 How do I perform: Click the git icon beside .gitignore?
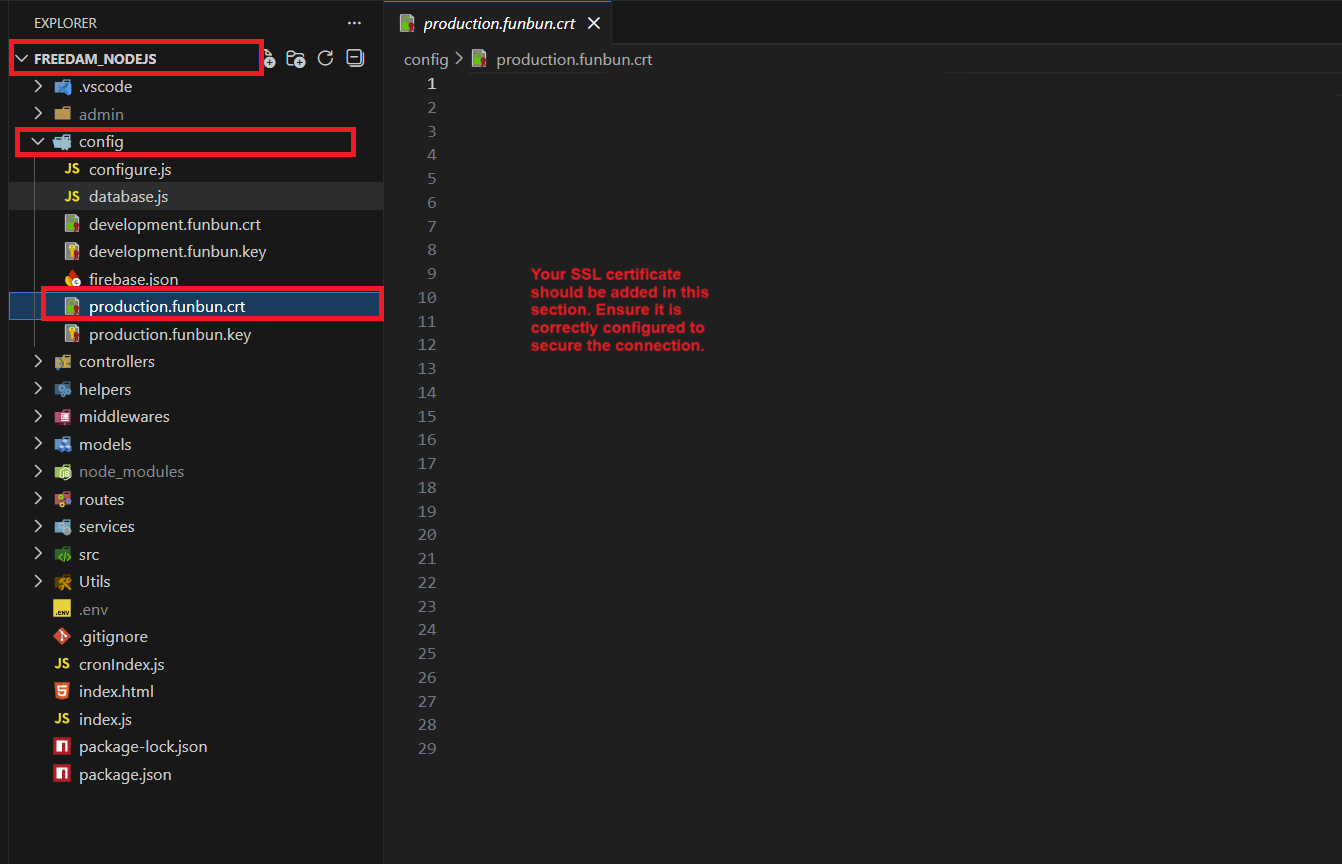click(x=62, y=637)
